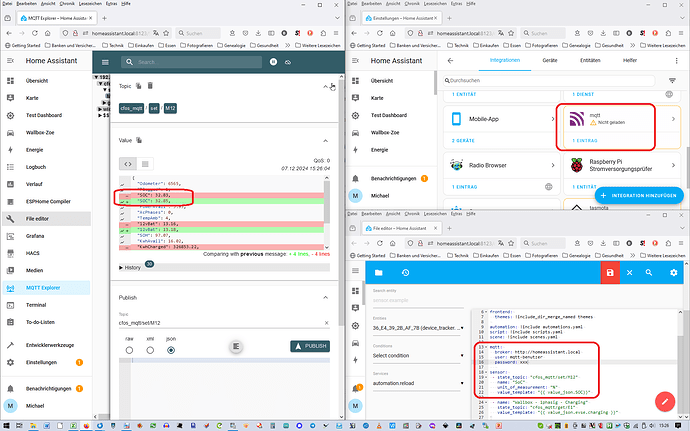
Task: Open file history icon in File editor toolbar
Action: [405, 273]
